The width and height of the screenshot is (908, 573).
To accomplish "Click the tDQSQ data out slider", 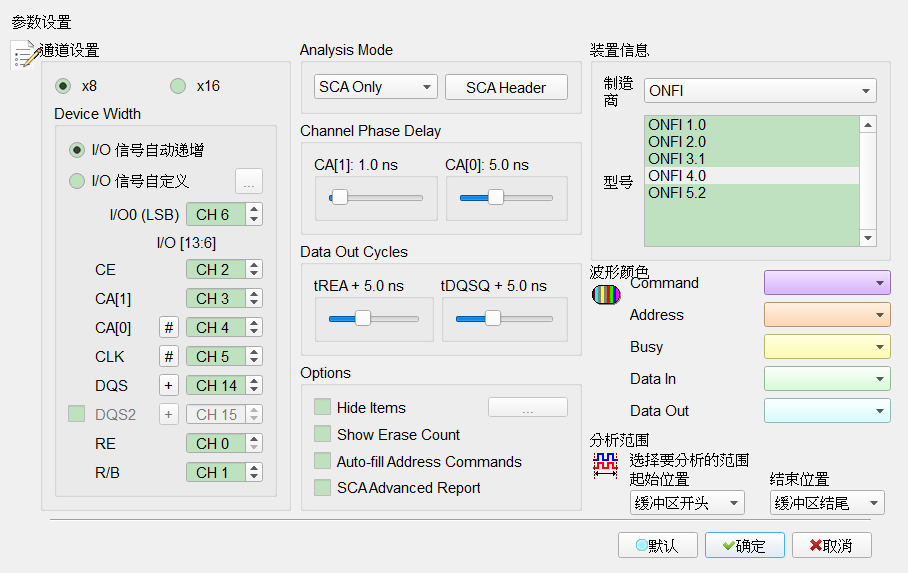I will pyautogui.click(x=504, y=319).
